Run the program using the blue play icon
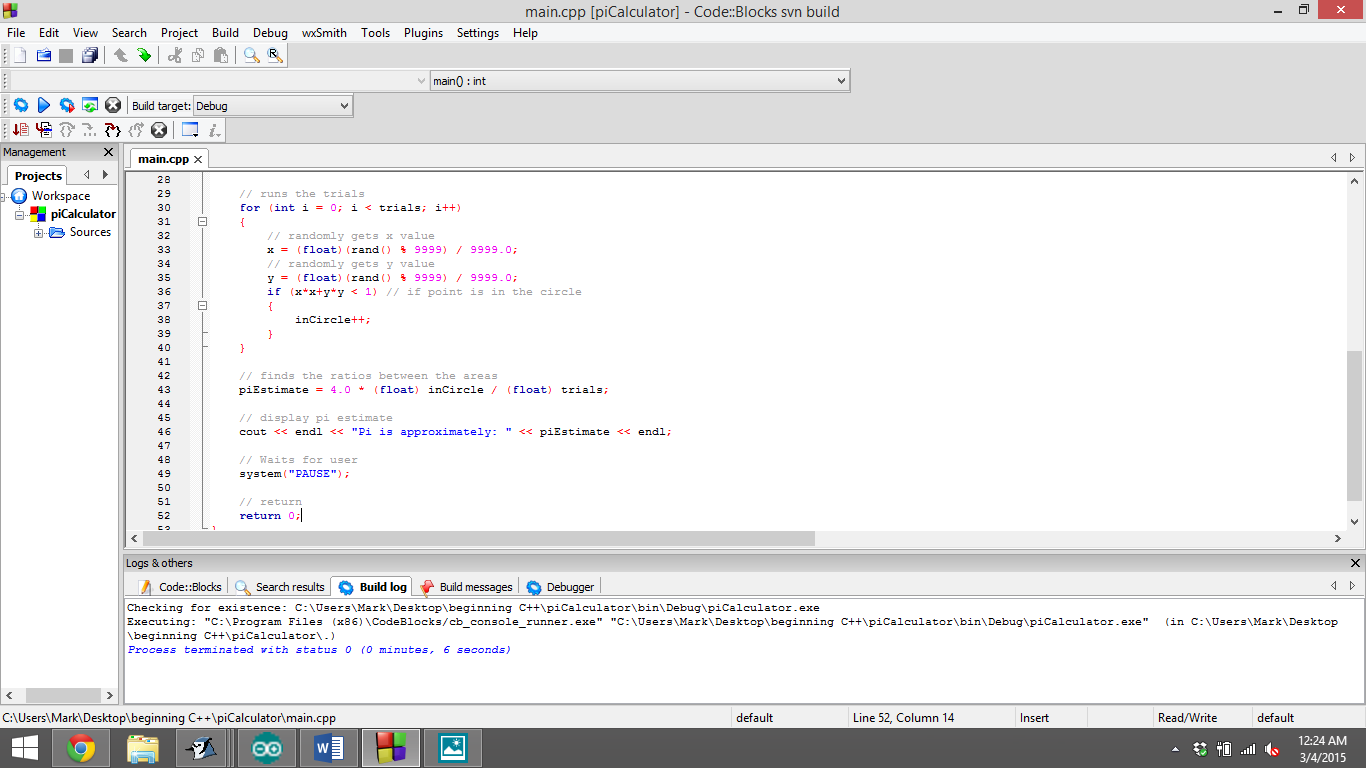Viewport: 1366px width, 768px height. [x=43, y=104]
